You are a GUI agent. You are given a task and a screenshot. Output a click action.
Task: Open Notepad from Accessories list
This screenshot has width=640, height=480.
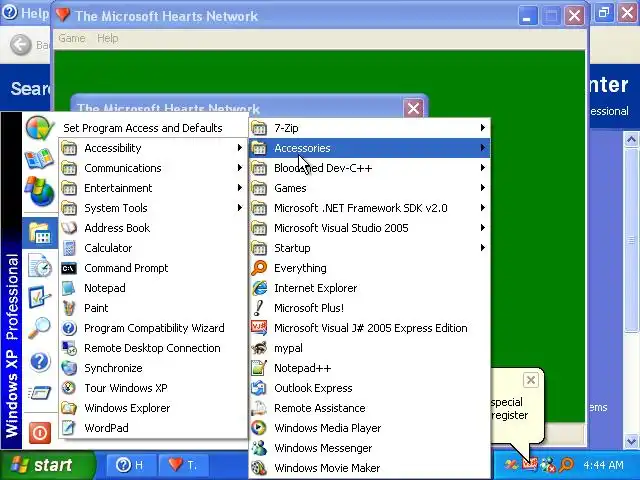coord(153,288)
